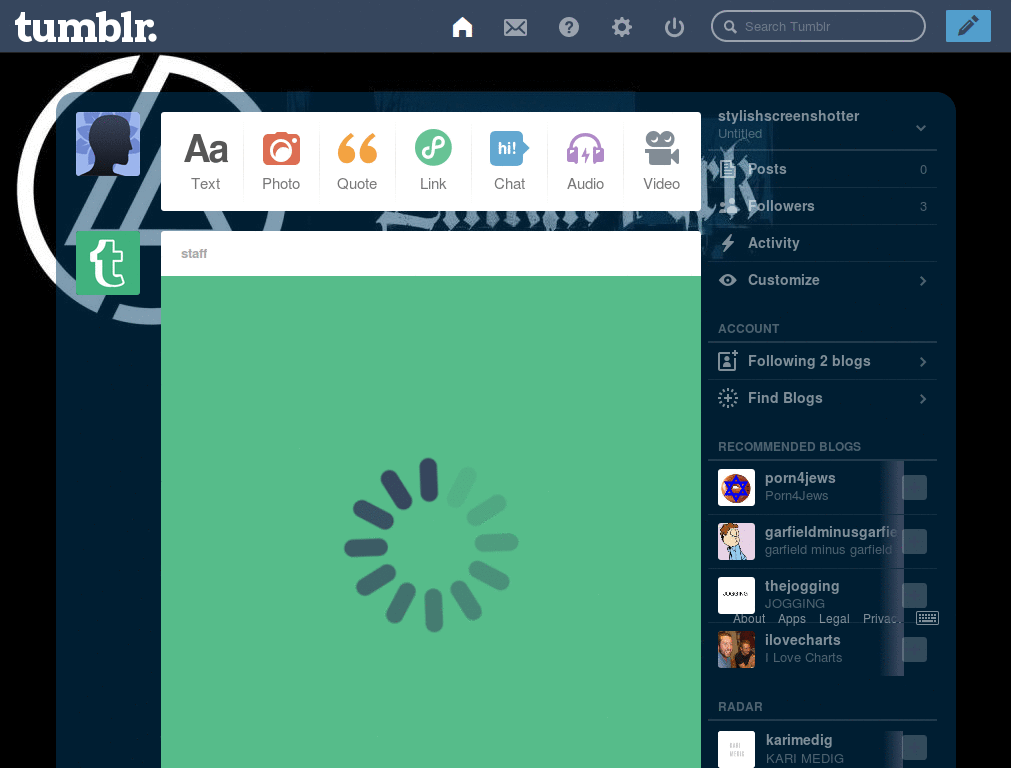Click the About footer link
Screen dimensions: 1024x768
click(x=749, y=618)
